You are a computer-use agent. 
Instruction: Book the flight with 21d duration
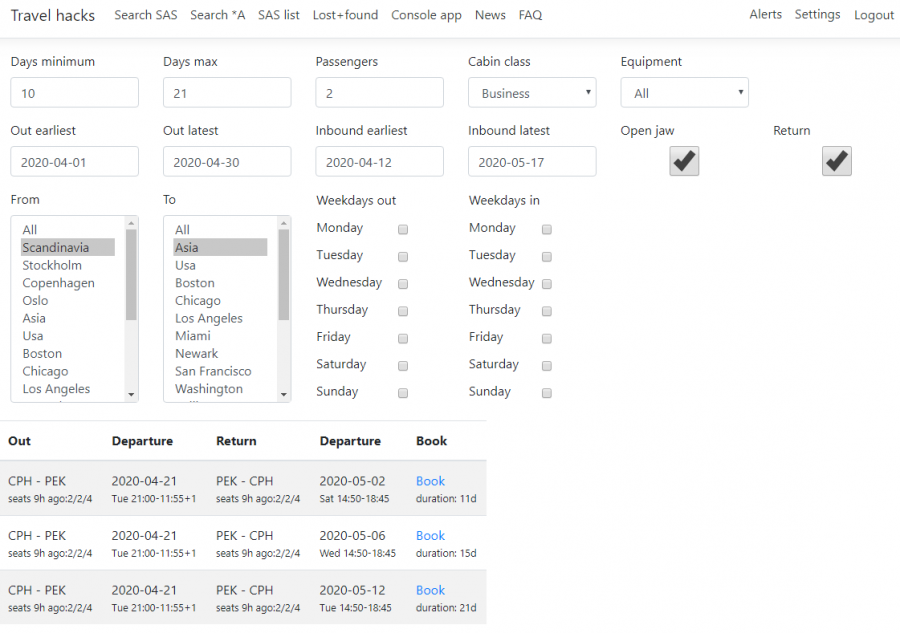[x=430, y=590]
